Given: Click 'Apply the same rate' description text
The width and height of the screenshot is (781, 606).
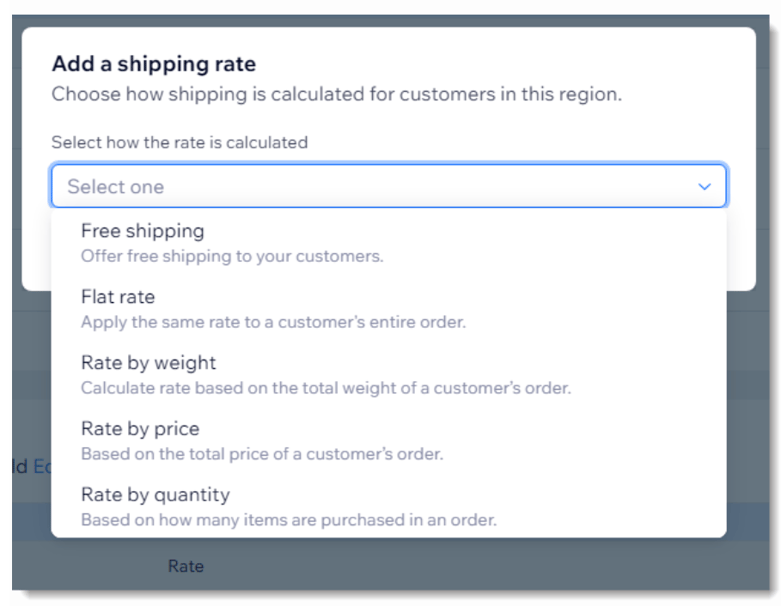Looking at the screenshot, I should tap(273, 322).
